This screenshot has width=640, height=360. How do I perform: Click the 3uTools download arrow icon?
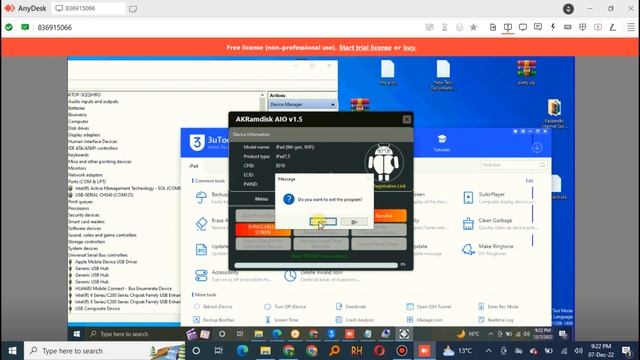(x=537, y=147)
